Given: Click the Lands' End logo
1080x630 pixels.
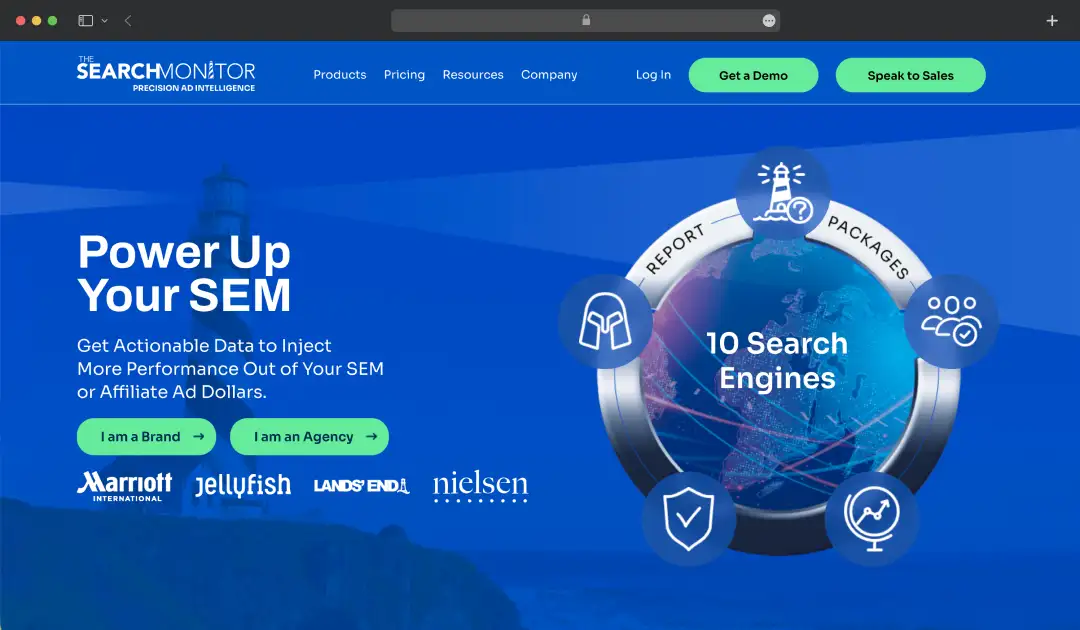Looking at the screenshot, I should (361, 485).
